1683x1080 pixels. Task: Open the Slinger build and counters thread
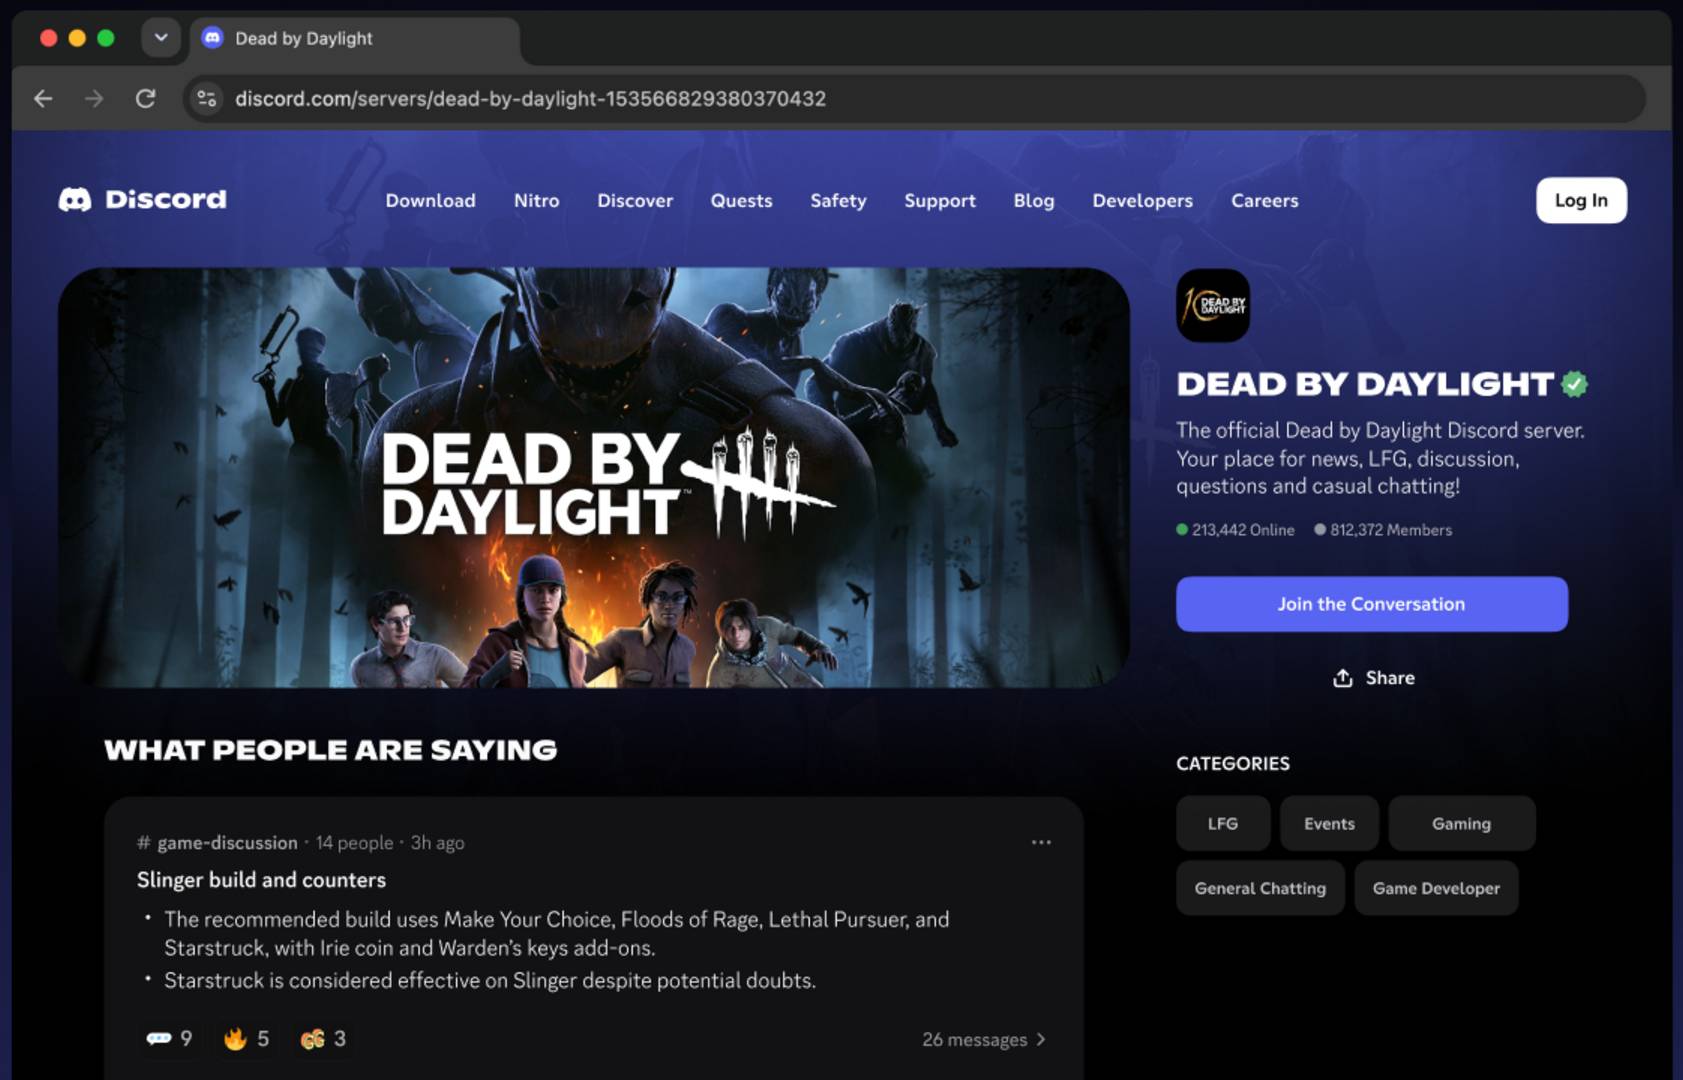[x=261, y=880]
